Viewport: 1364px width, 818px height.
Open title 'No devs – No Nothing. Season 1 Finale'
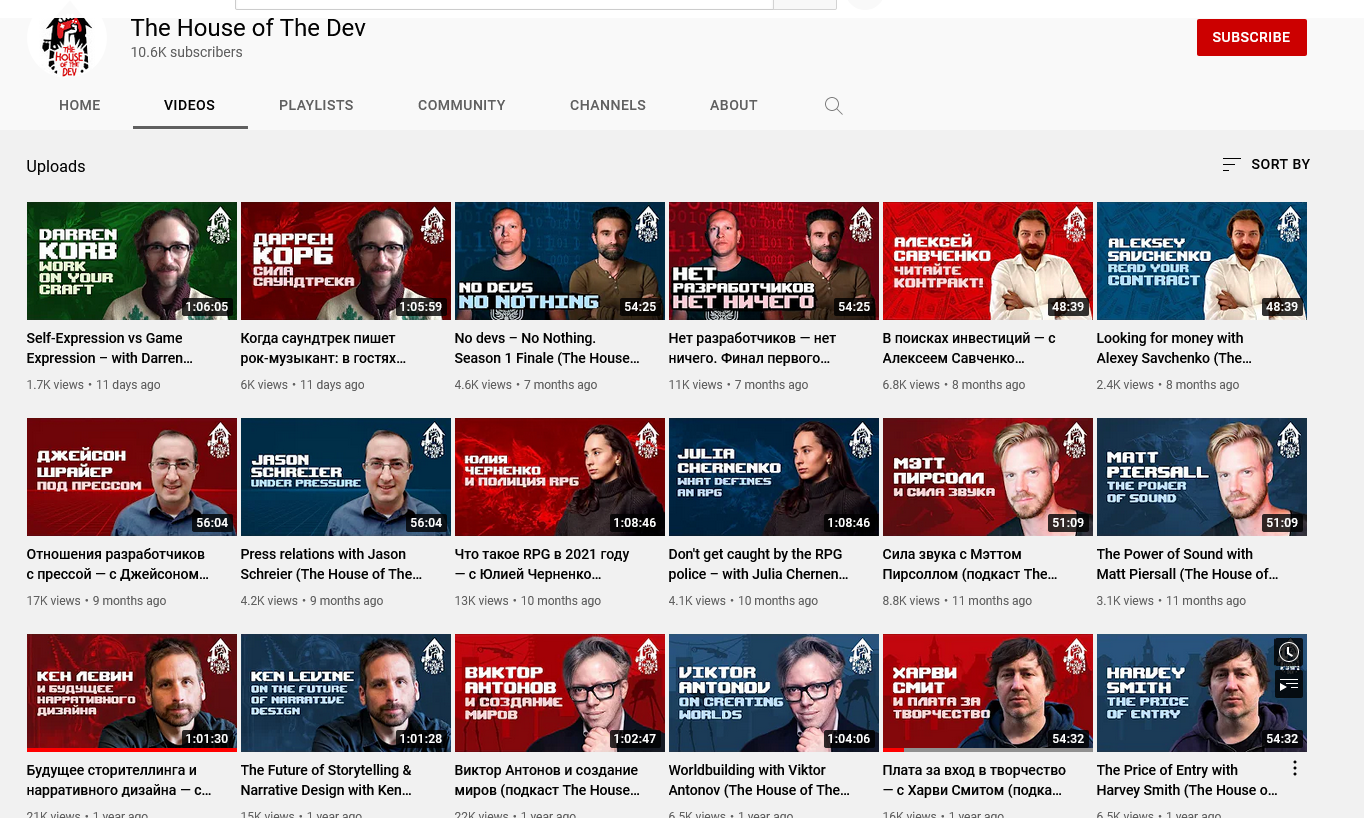[547, 348]
